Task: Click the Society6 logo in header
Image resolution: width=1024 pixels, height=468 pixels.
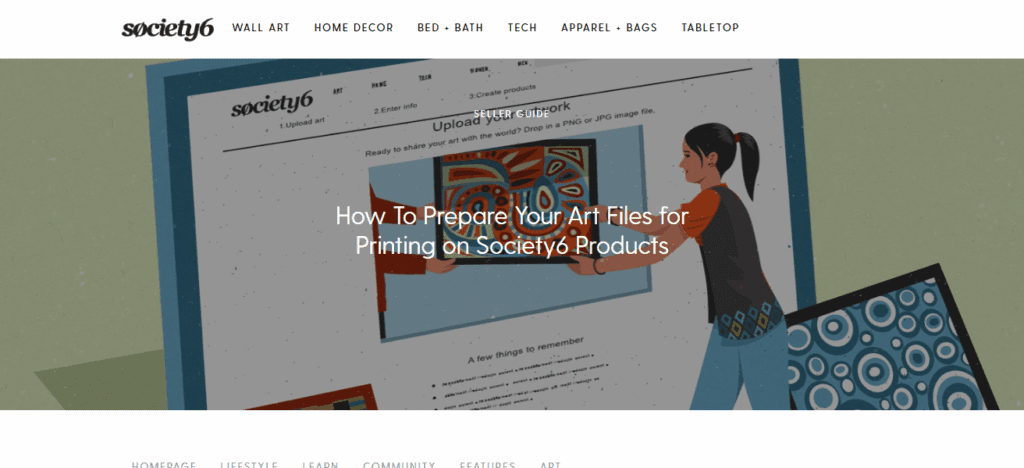Action: [x=168, y=29]
